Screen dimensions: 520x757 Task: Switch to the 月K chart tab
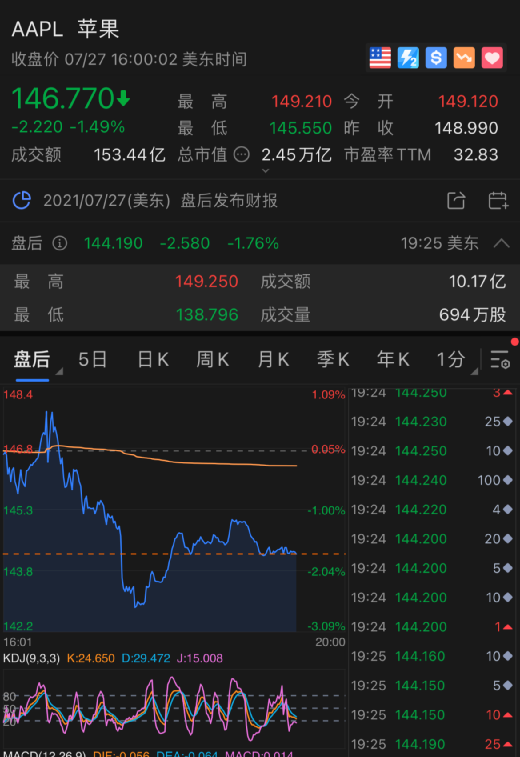pos(273,360)
